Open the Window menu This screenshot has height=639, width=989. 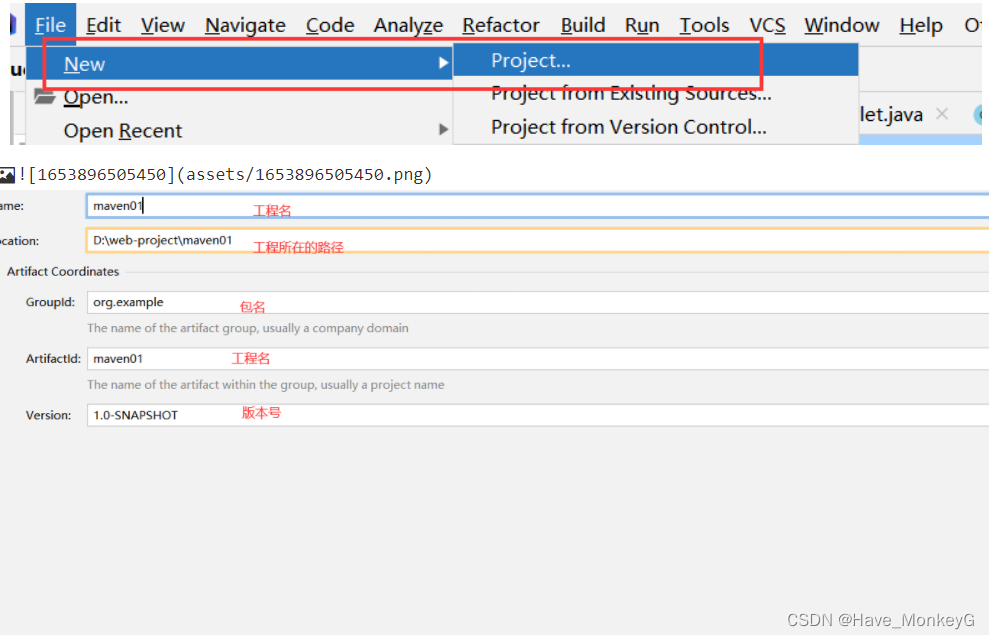[x=841, y=25]
